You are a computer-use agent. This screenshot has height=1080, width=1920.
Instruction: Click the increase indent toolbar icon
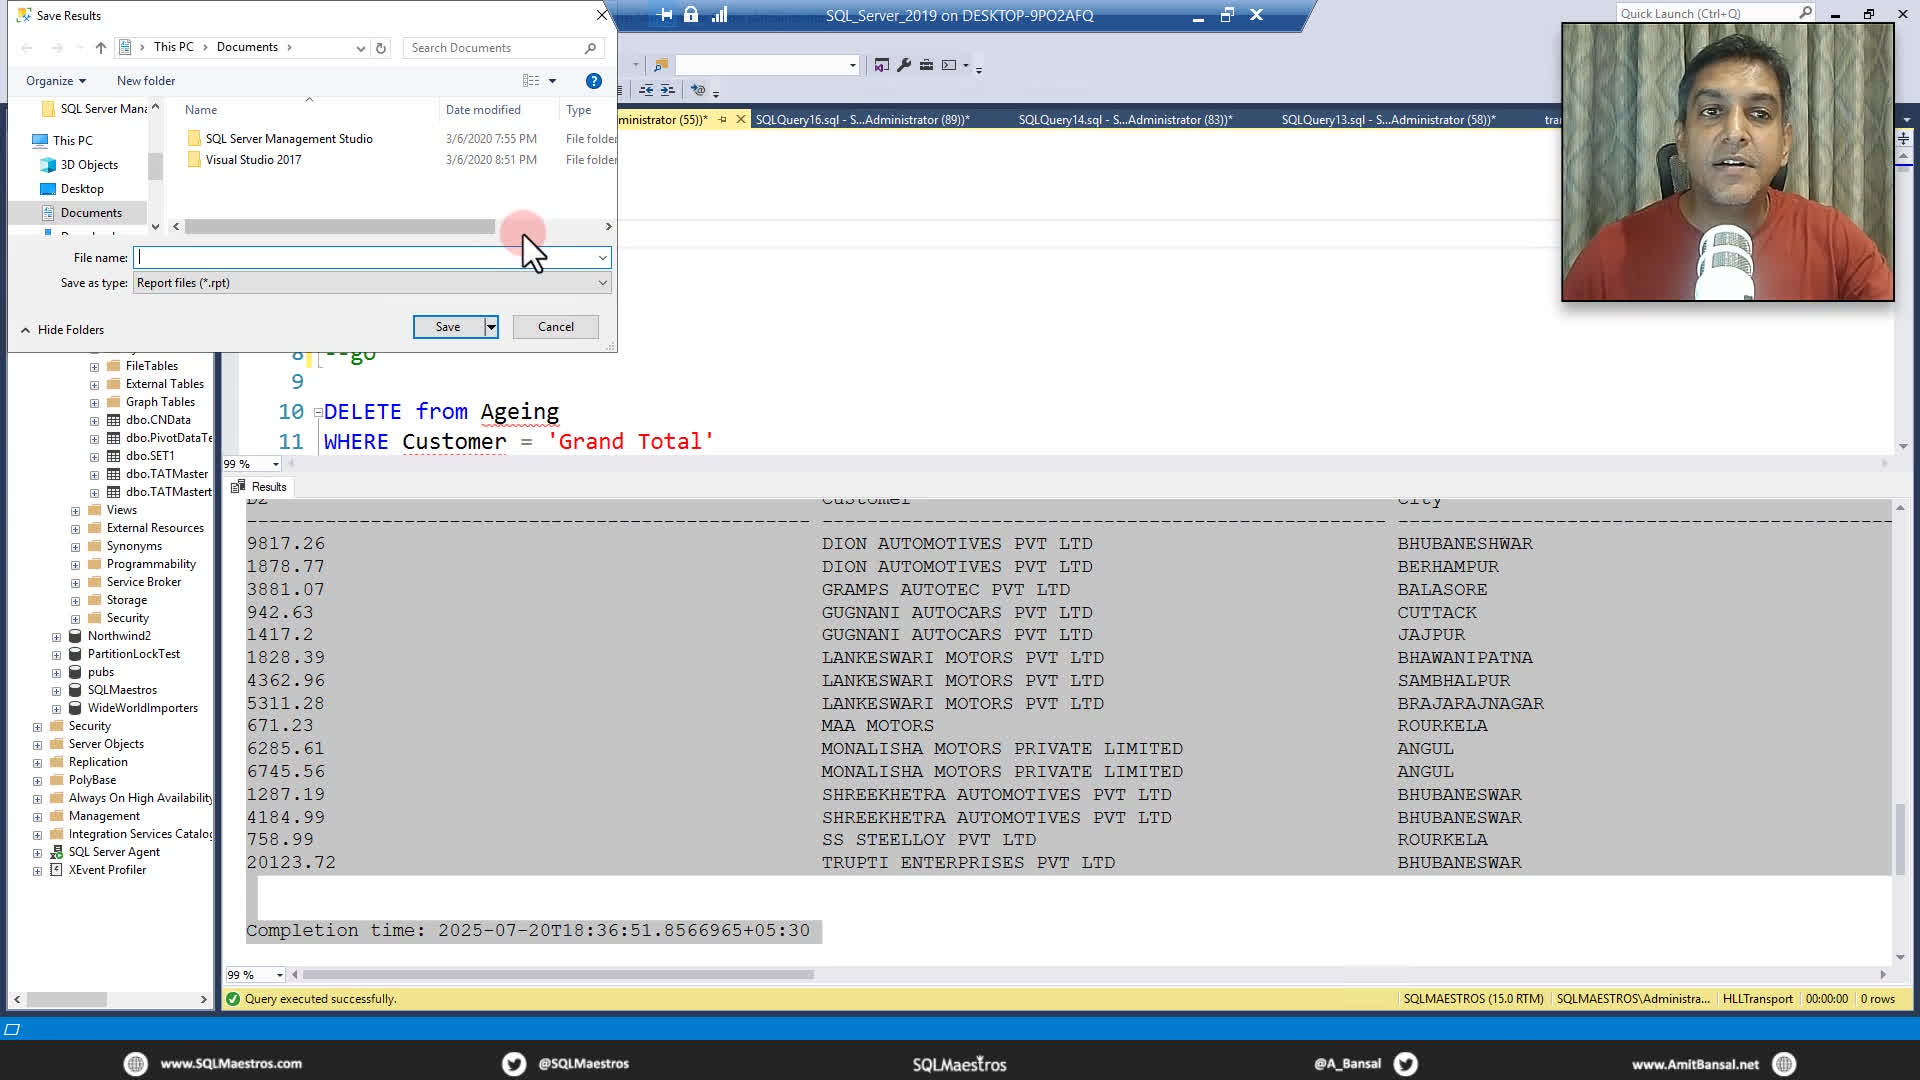(x=667, y=90)
